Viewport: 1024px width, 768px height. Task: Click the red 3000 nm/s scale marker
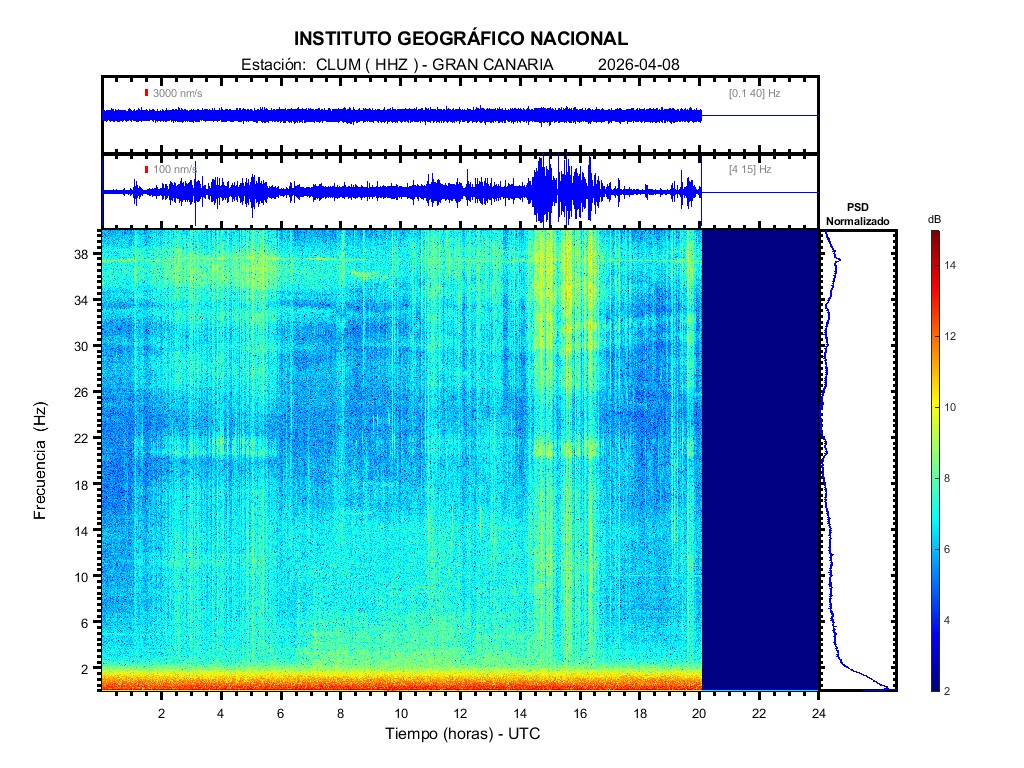[x=147, y=93]
